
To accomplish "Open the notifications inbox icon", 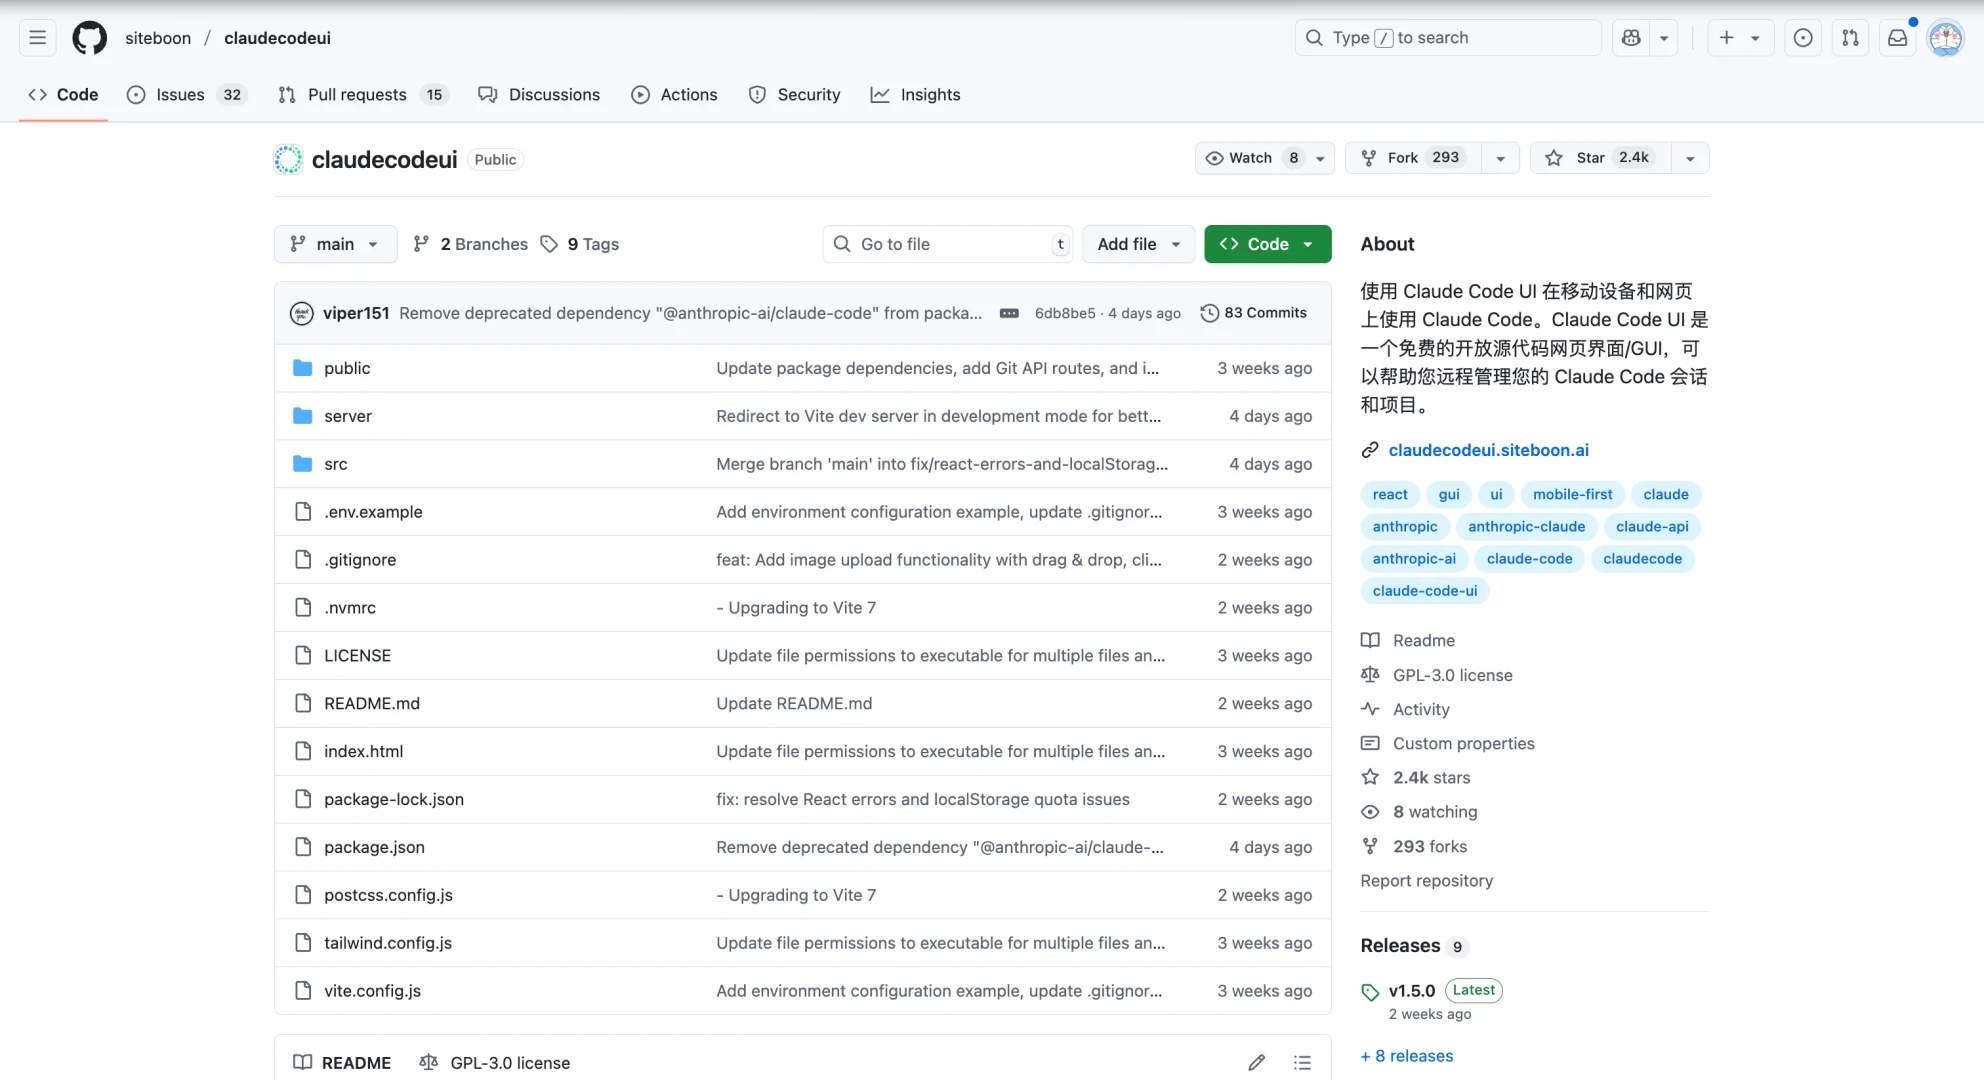I will [1897, 38].
